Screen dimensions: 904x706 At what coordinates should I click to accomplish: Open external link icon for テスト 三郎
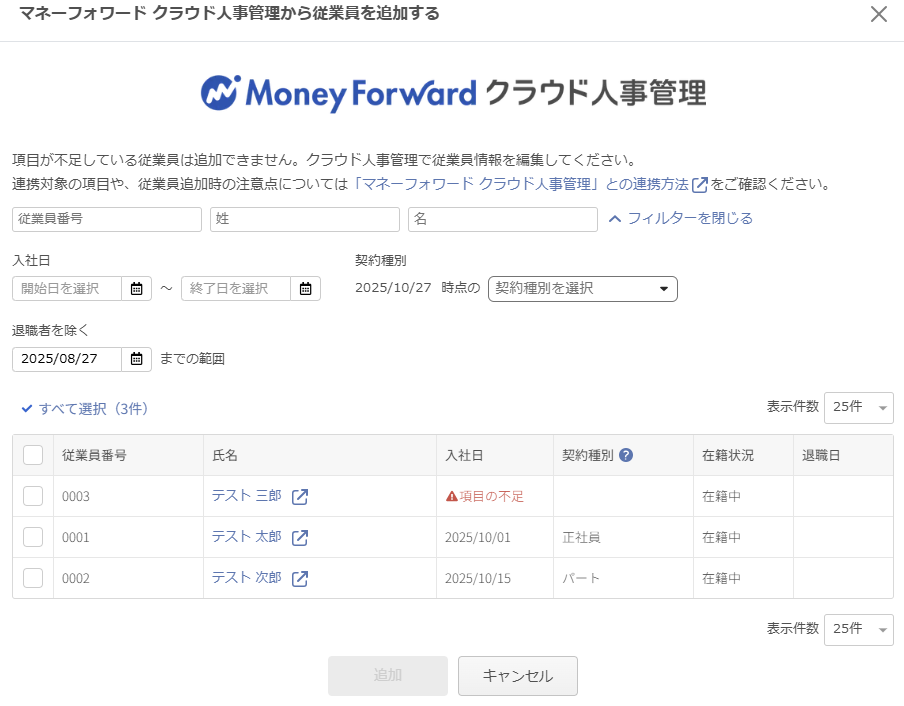pos(300,497)
